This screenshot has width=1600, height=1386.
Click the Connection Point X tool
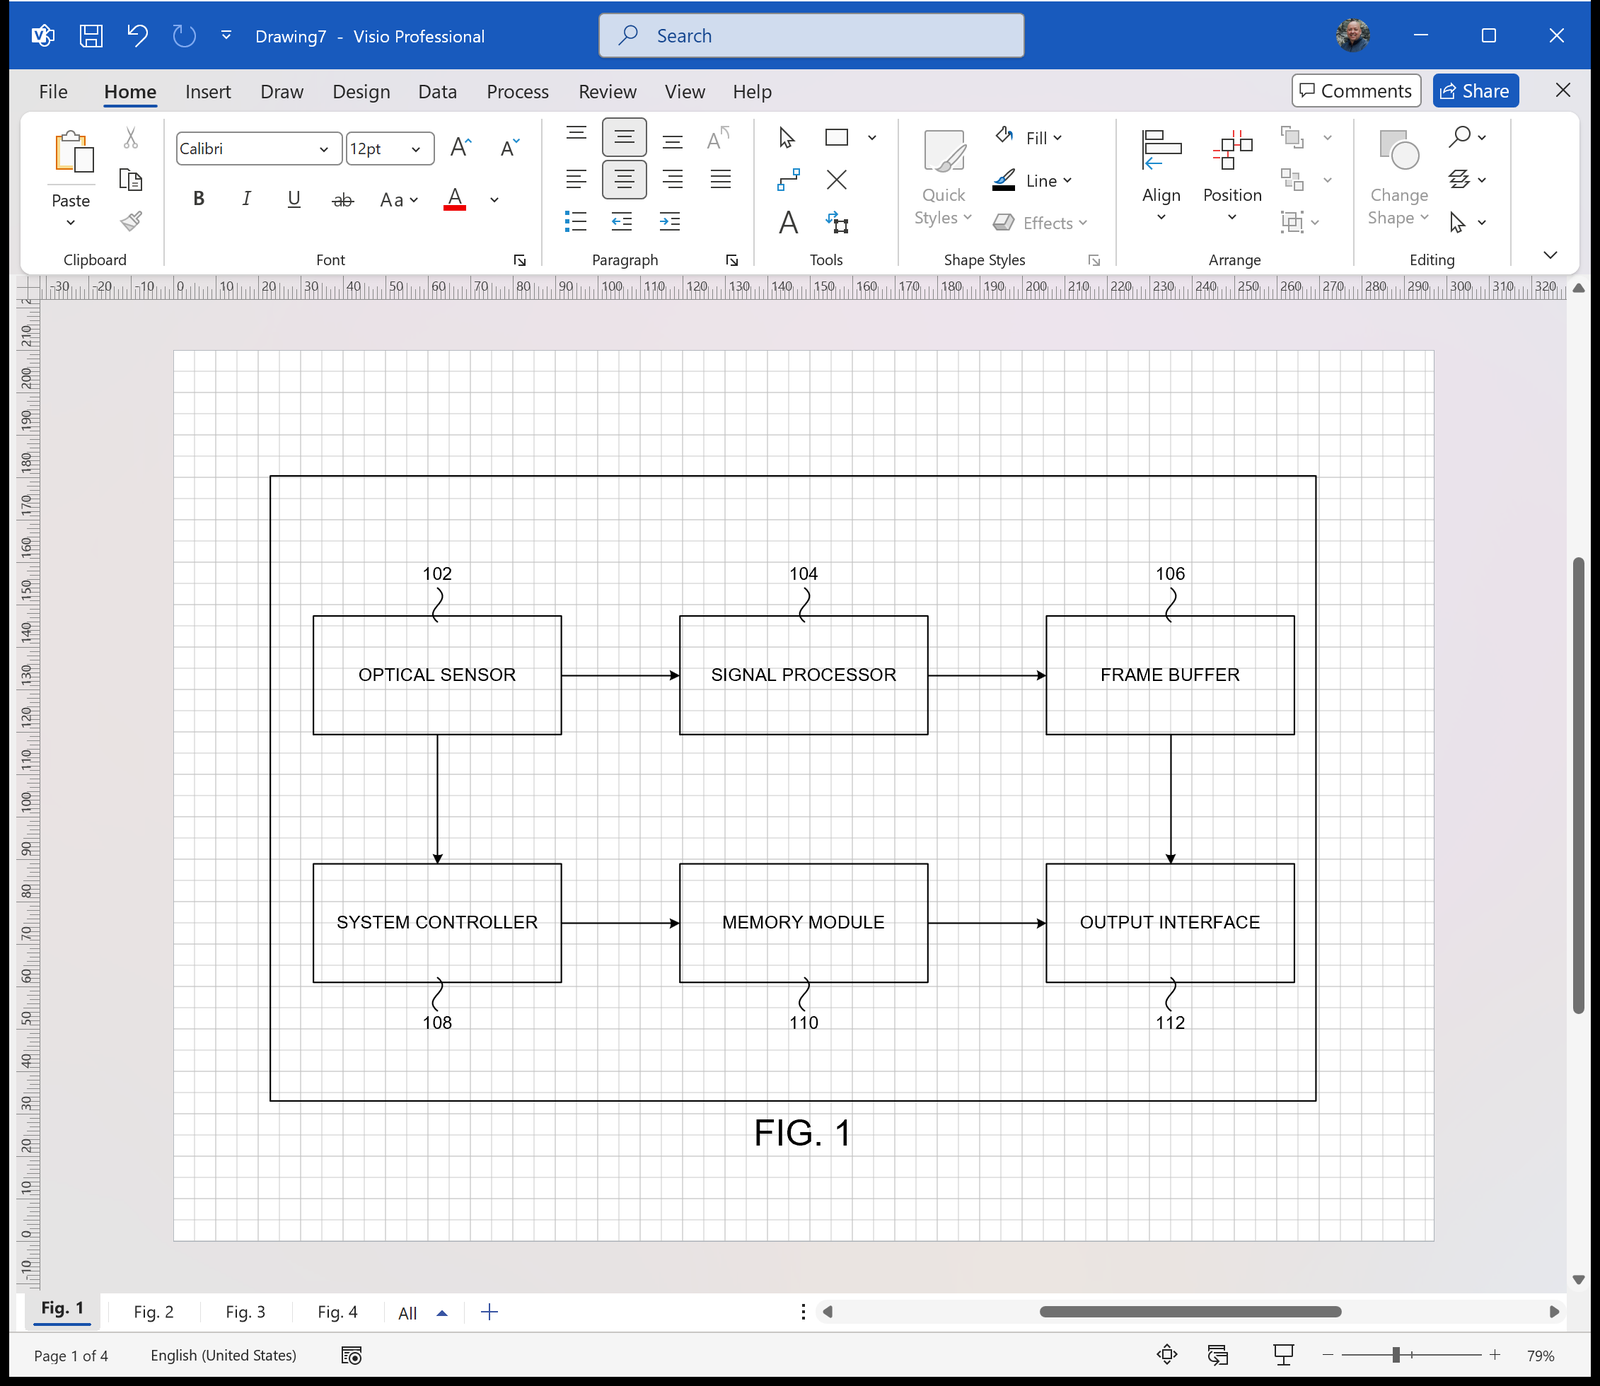[x=837, y=180]
